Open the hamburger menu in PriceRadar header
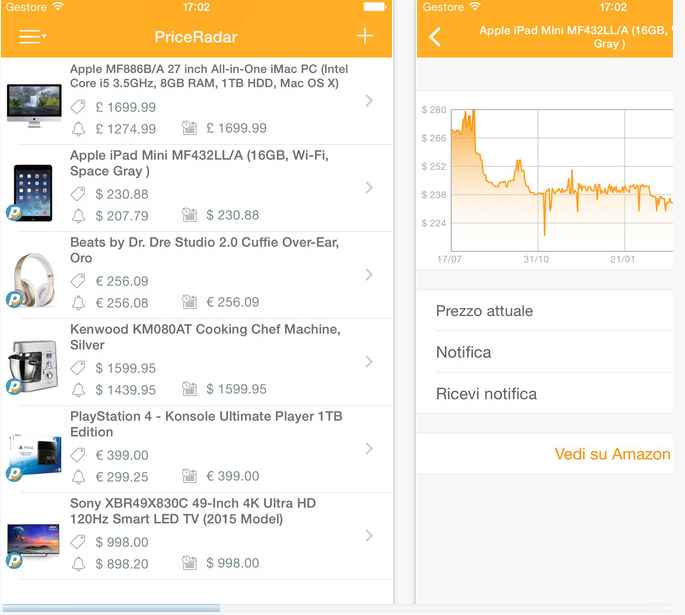The height and width of the screenshot is (615, 685). (x=32, y=37)
